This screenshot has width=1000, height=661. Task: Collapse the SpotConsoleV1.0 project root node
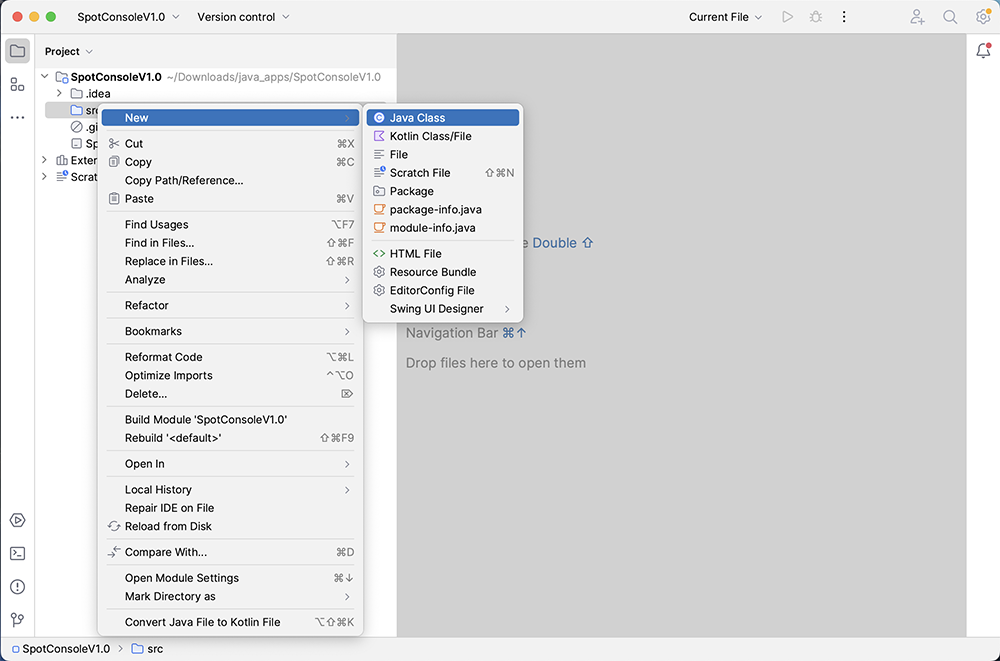click(x=44, y=77)
